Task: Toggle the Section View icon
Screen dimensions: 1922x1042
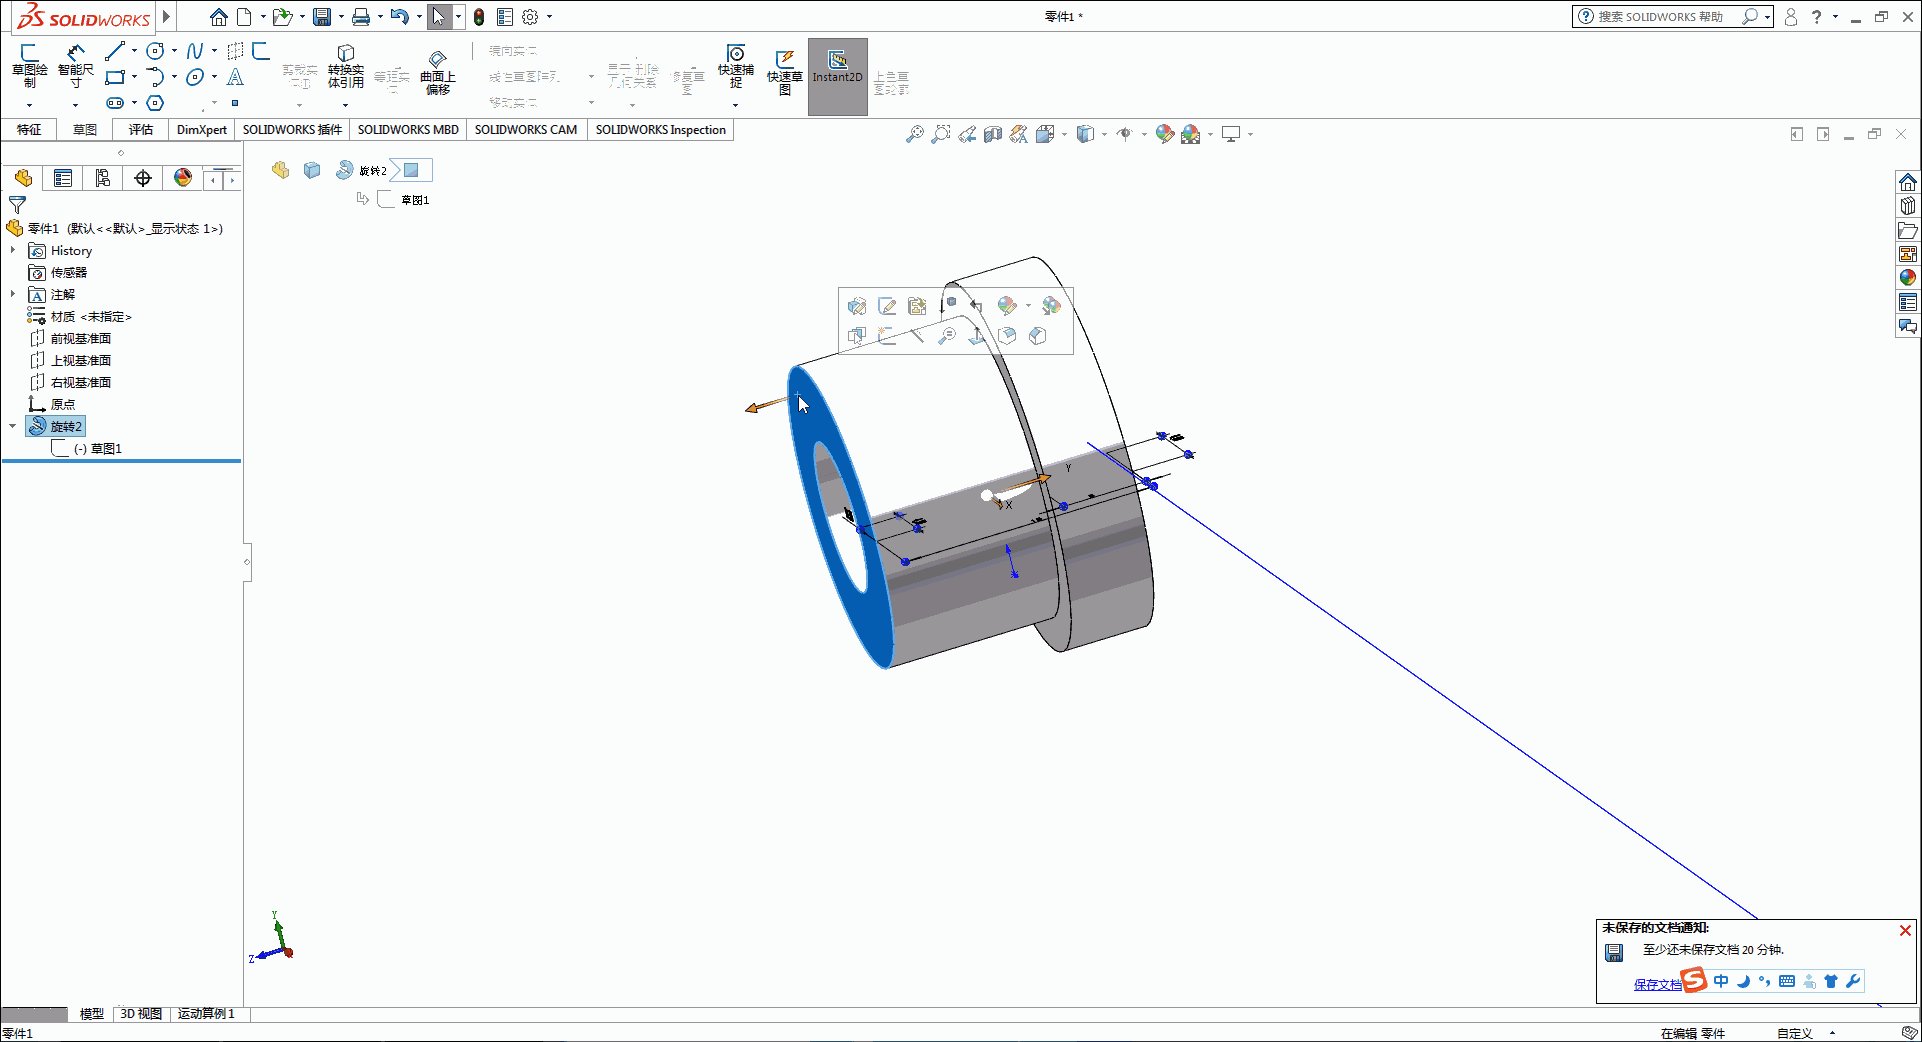Action: point(992,134)
